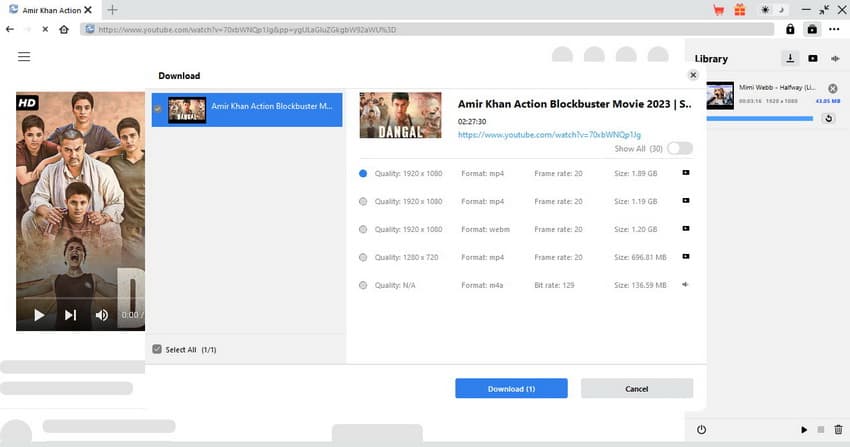This screenshot has width=850, height=447.
Task: Select the m4a audio-only option
Action: click(x=363, y=285)
